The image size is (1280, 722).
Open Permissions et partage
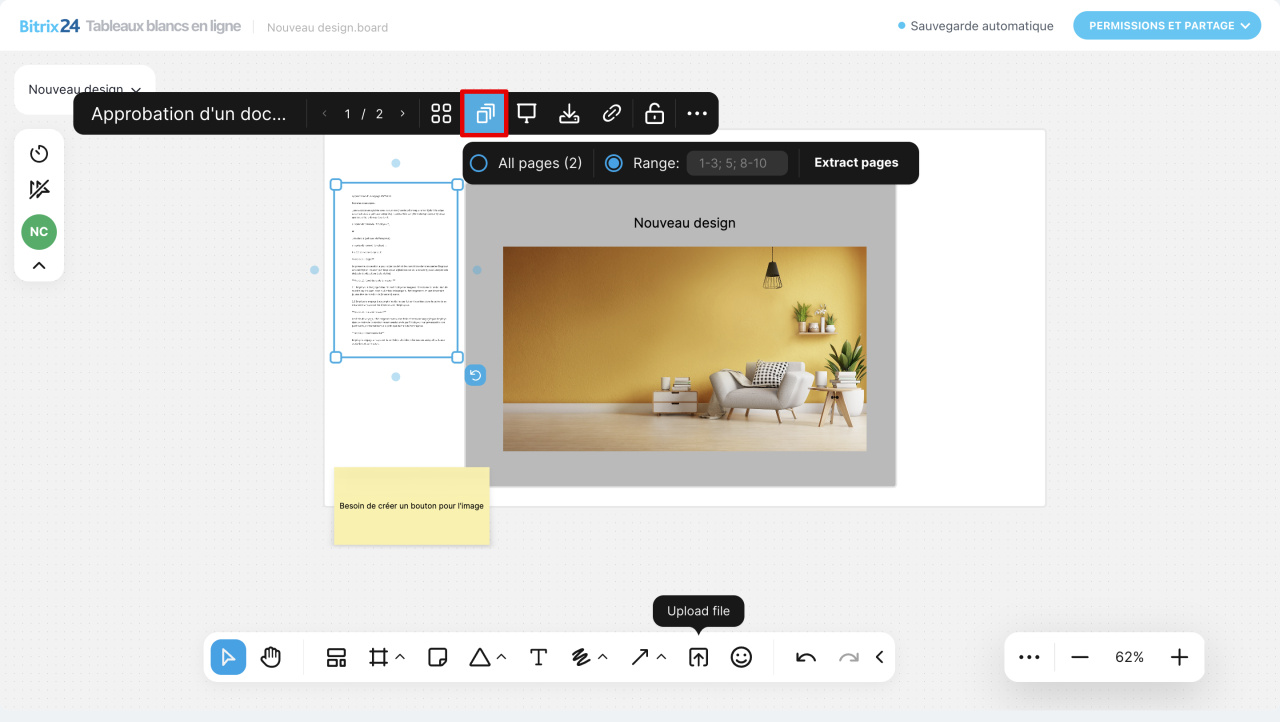tap(1166, 25)
